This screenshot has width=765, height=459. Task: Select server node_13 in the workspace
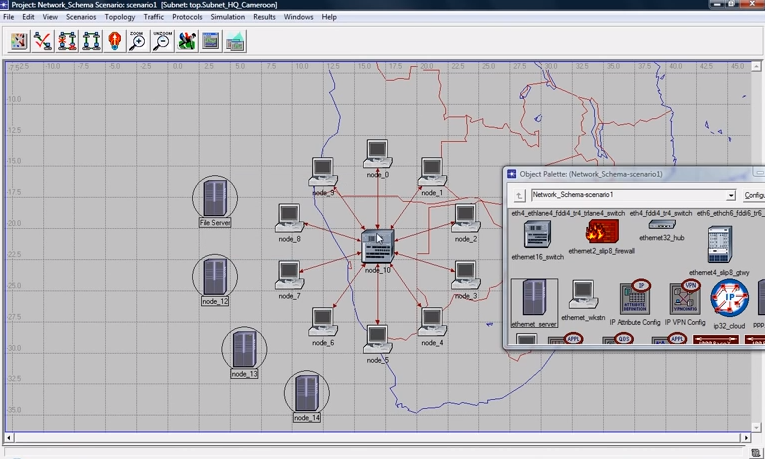click(244, 348)
